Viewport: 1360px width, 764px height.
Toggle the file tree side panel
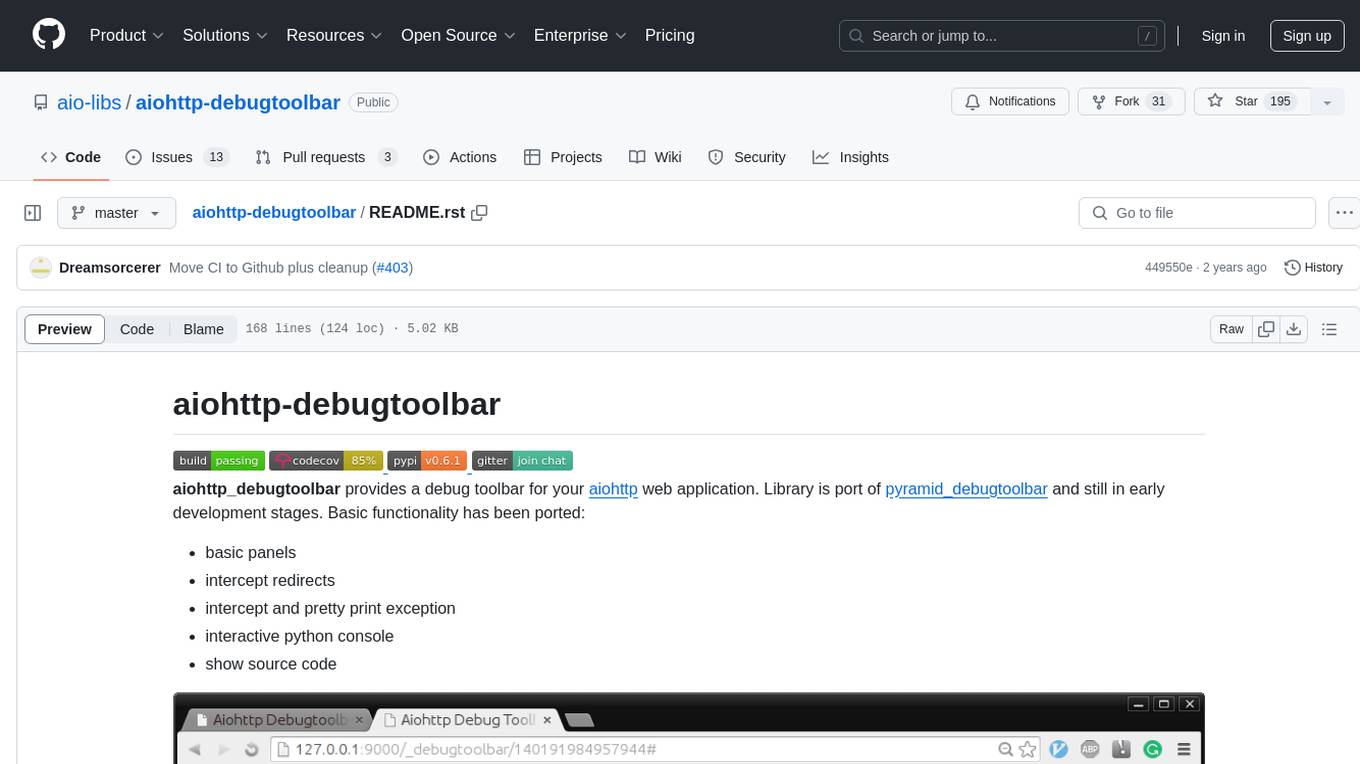point(32,213)
